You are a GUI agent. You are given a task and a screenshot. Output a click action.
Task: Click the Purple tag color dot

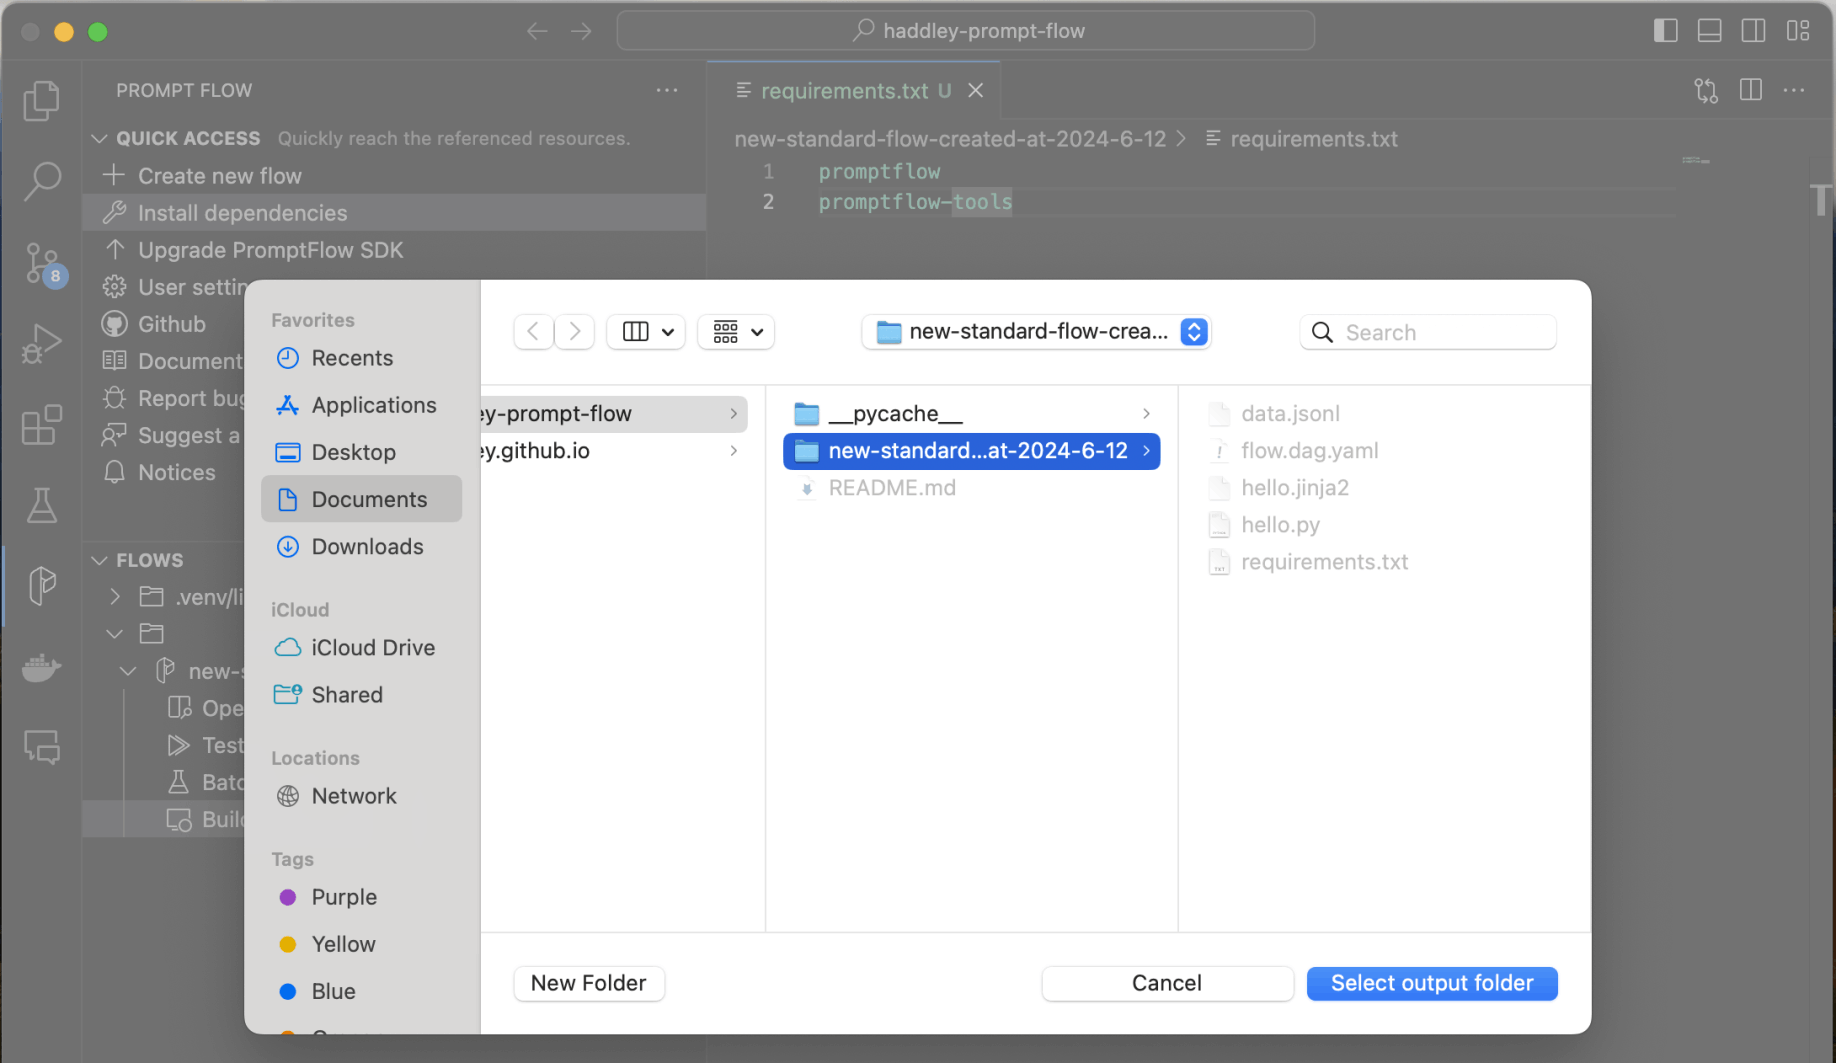tap(288, 897)
